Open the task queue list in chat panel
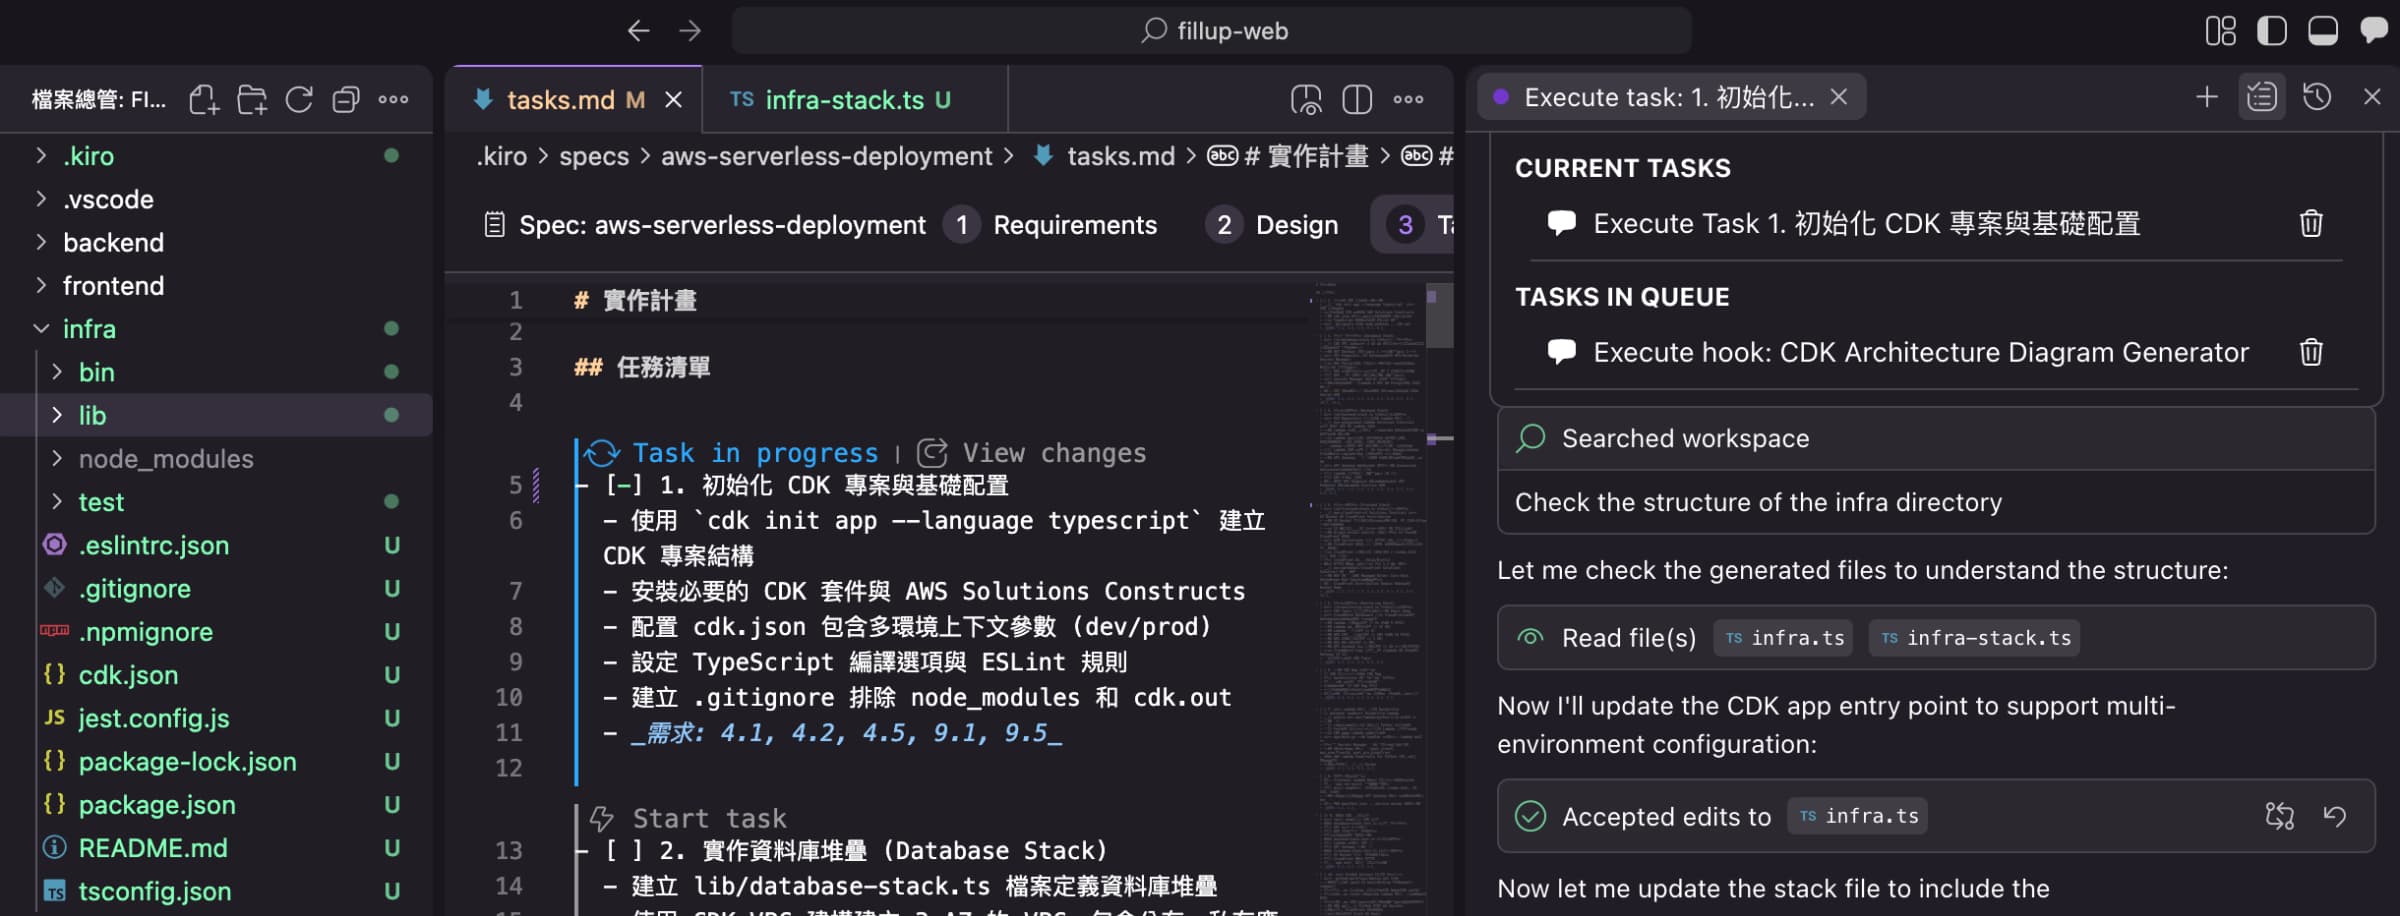The image size is (2400, 916). click(x=2261, y=97)
